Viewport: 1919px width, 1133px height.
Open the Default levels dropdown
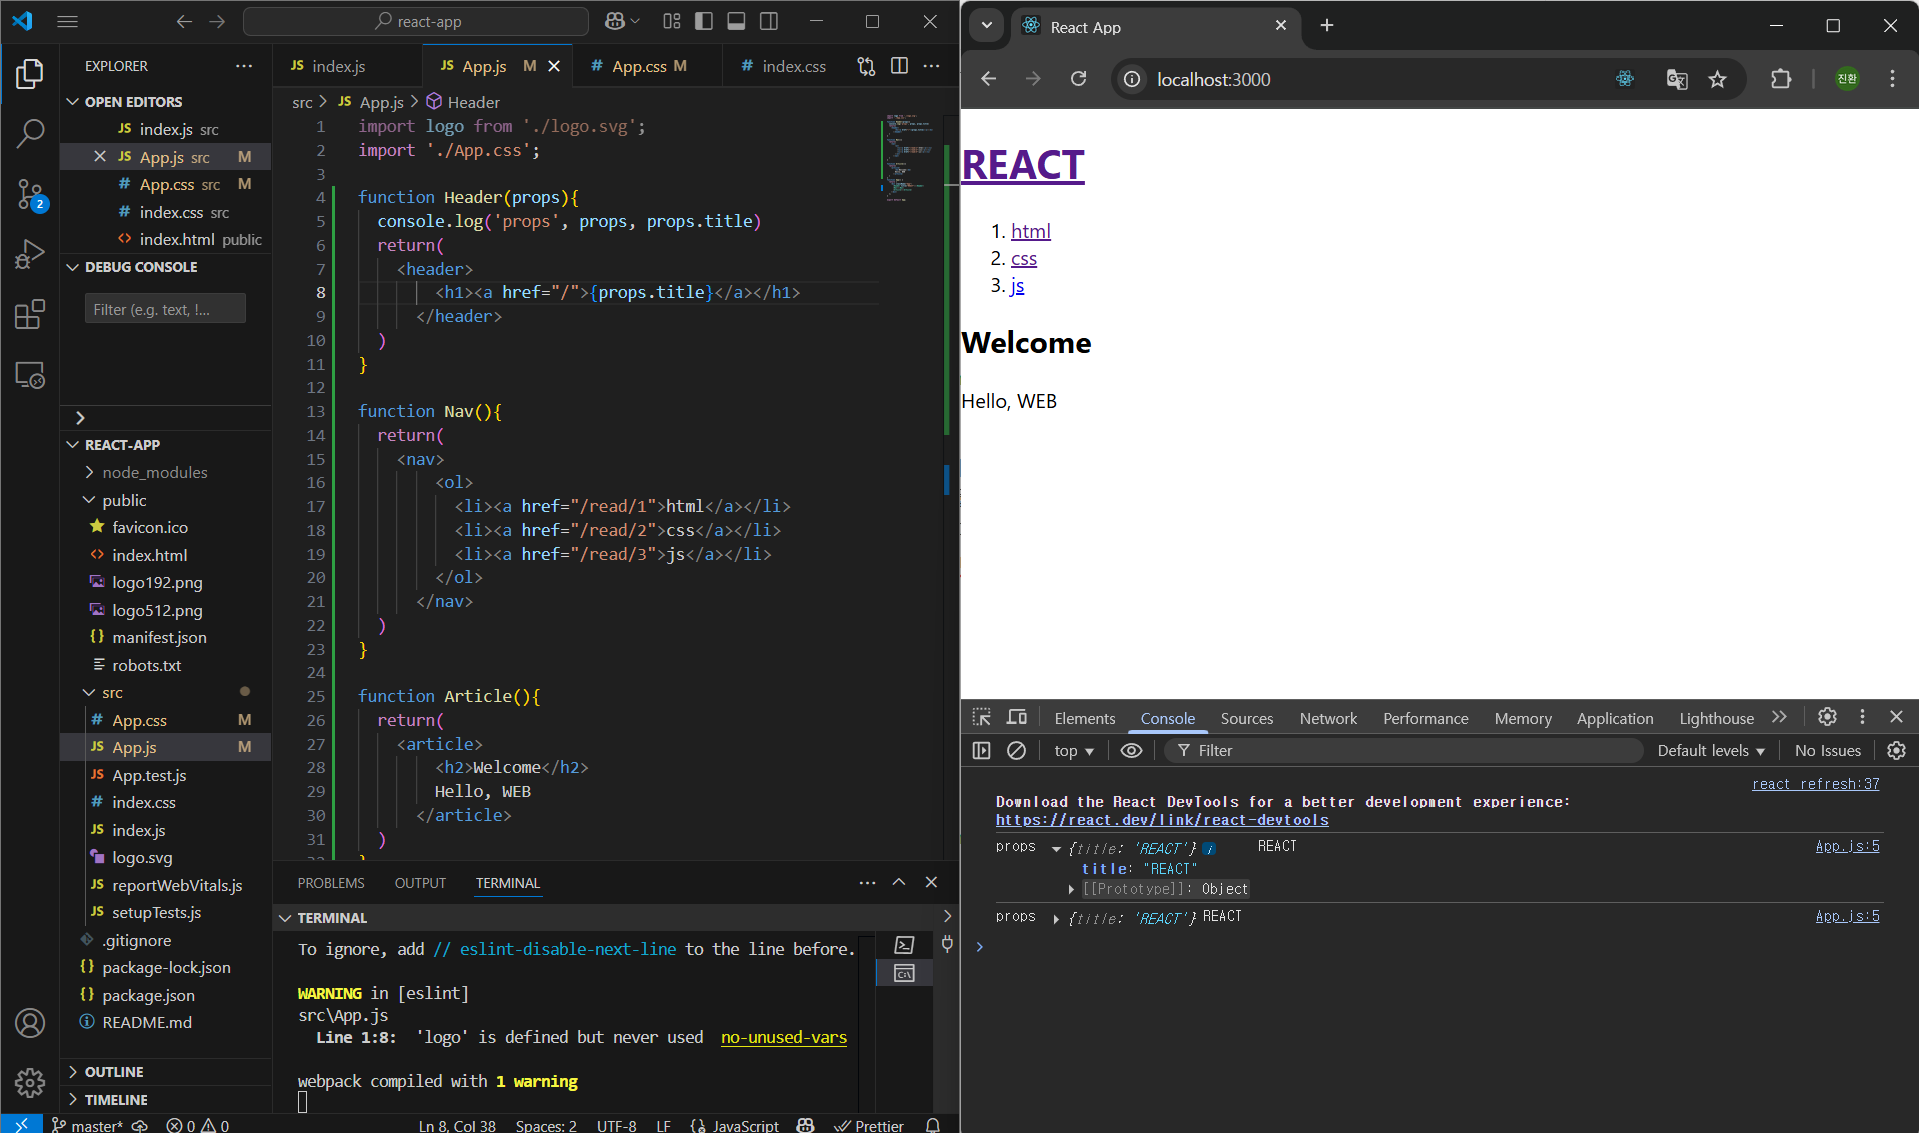click(1710, 750)
